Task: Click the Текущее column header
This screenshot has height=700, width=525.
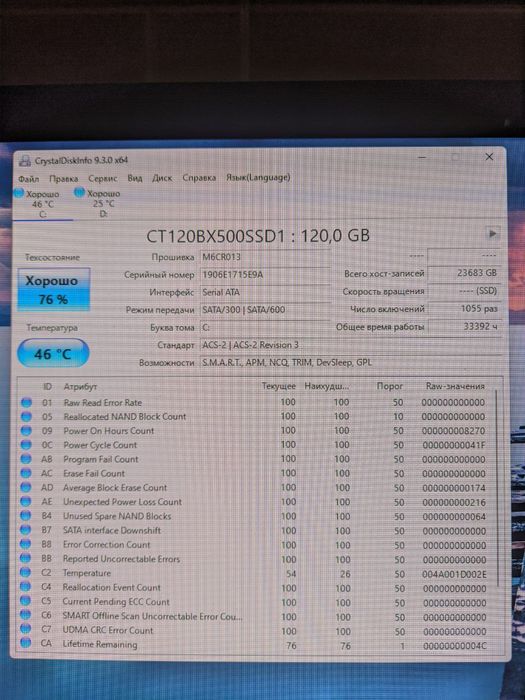Action: (279, 386)
